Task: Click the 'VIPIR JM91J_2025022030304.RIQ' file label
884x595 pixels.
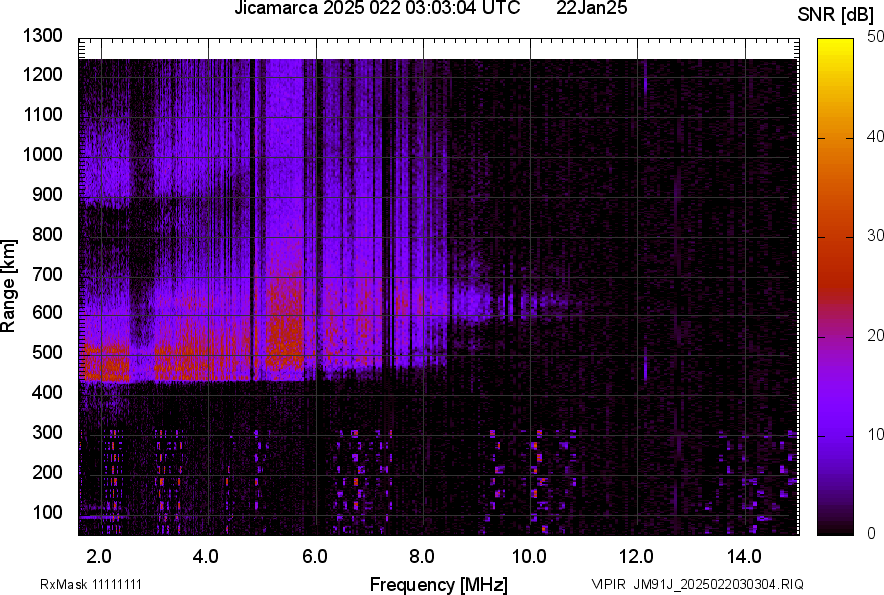Action: [697, 584]
